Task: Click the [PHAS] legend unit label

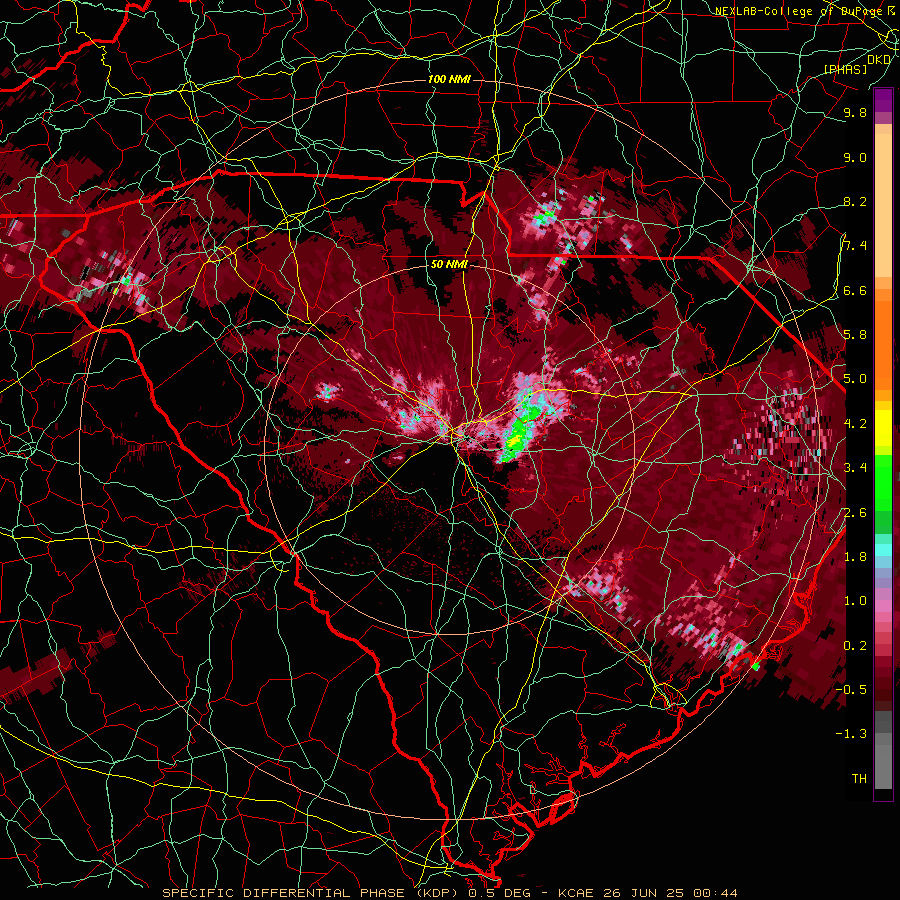Action: [x=845, y=69]
